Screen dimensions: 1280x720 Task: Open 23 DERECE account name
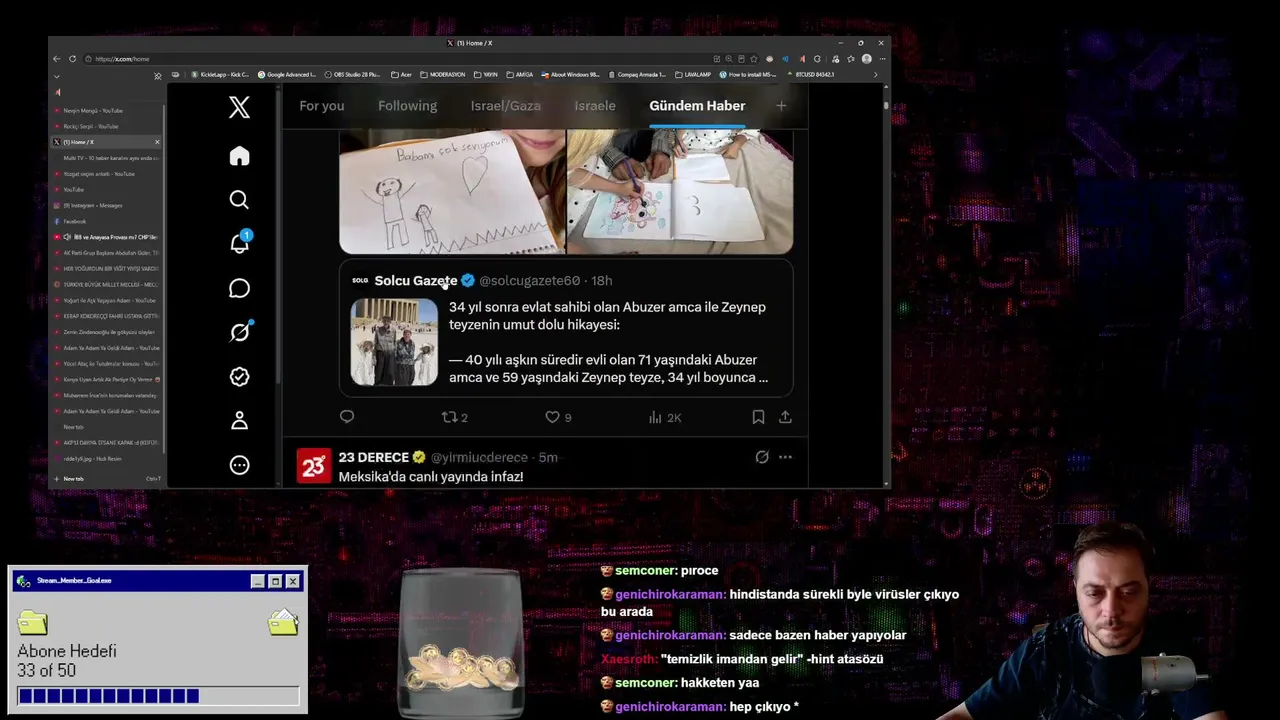click(x=374, y=457)
